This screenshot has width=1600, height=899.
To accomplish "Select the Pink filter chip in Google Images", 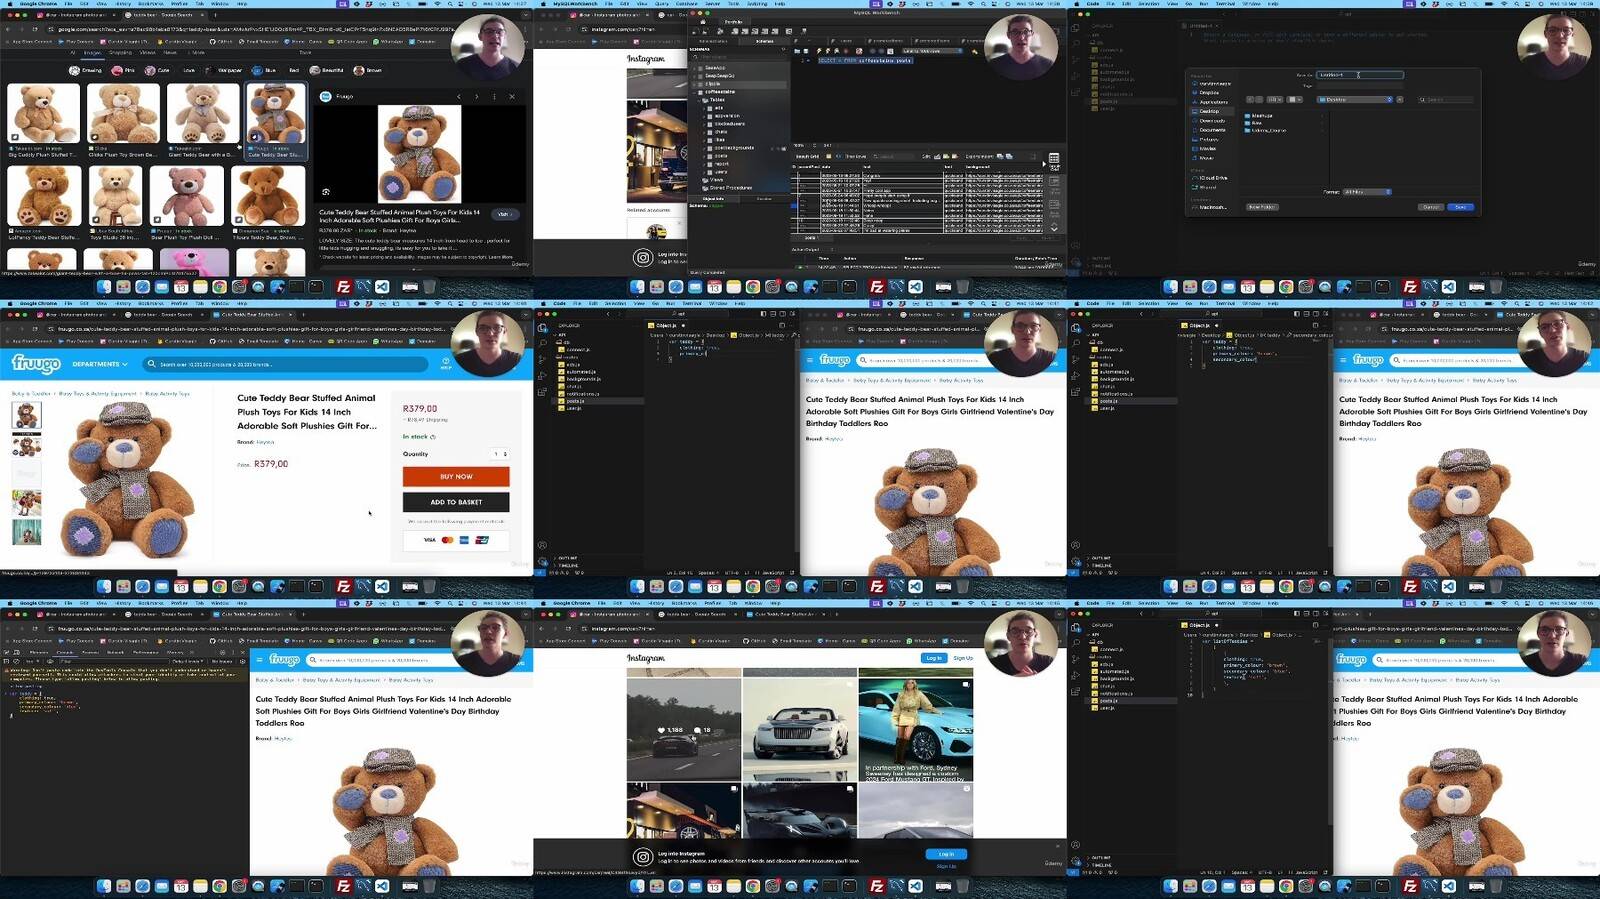I will [123, 71].
